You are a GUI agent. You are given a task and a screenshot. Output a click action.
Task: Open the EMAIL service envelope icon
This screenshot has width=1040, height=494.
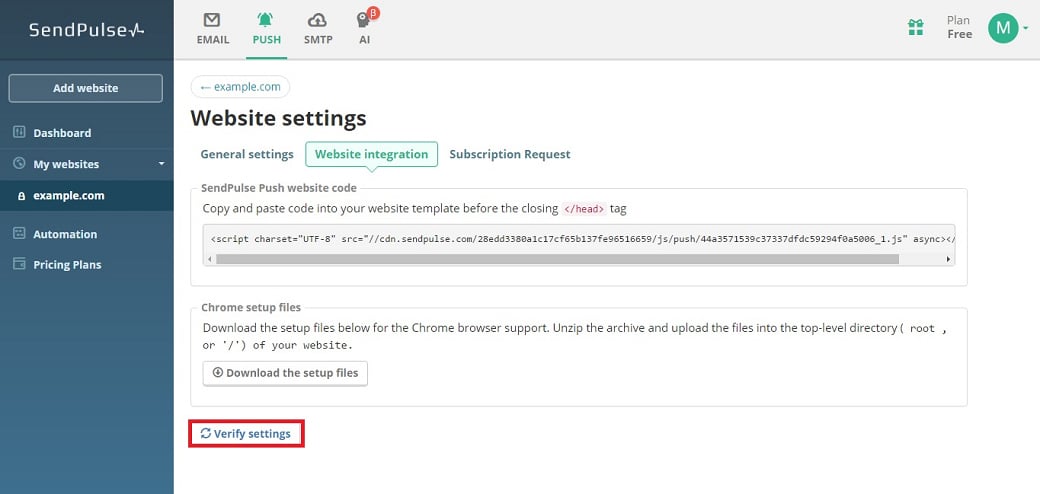coord(211,21)
